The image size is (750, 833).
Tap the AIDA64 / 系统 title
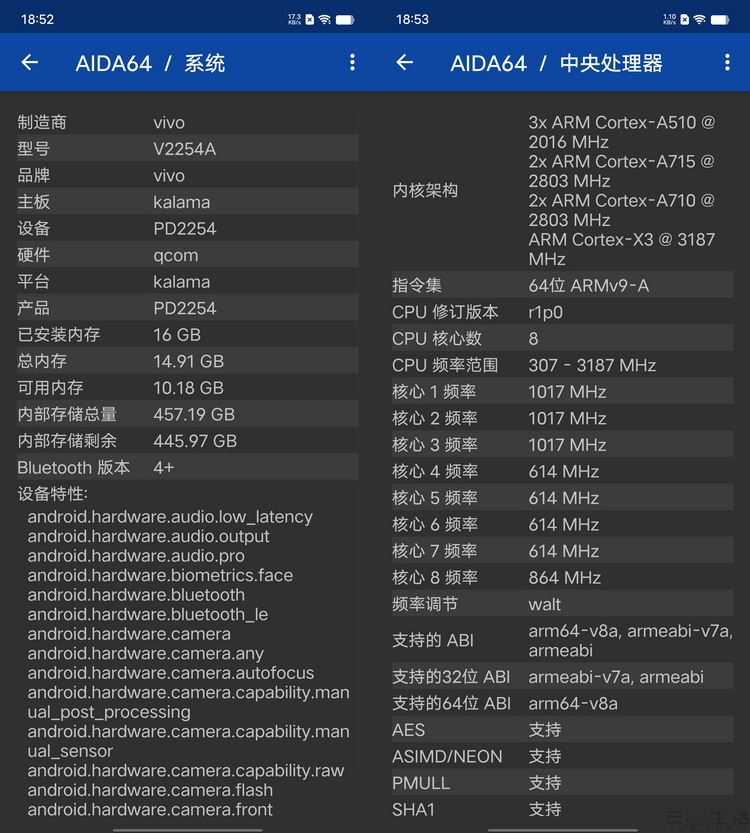pos(150,63)
